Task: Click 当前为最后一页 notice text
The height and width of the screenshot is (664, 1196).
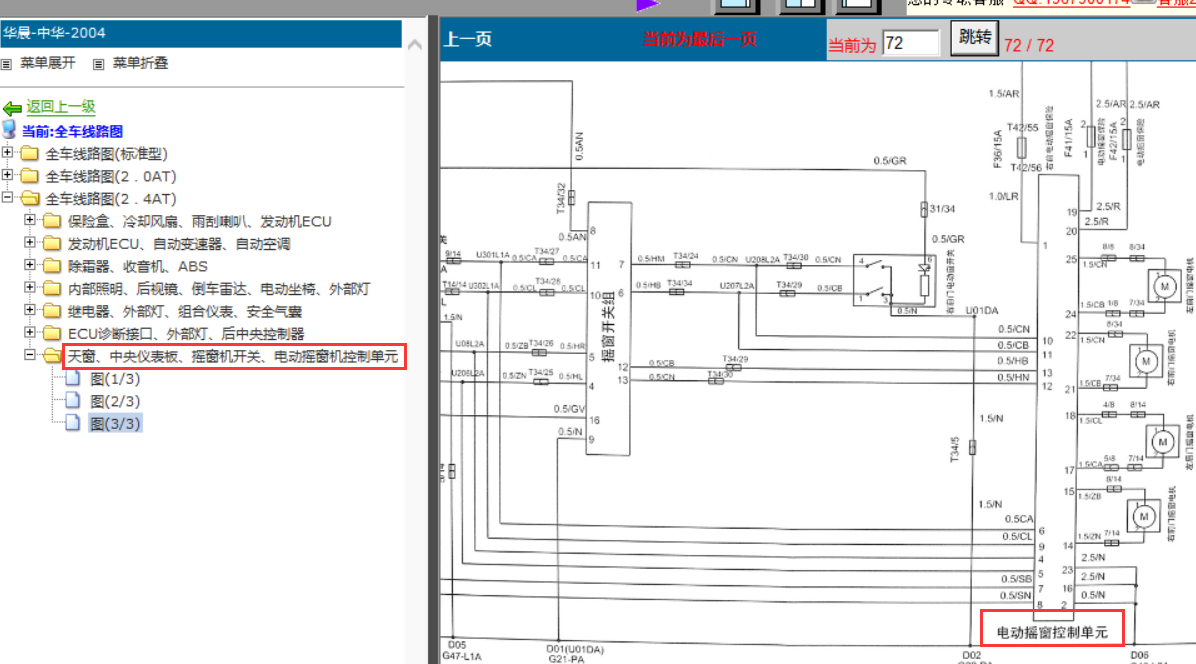Action: pyautogui.click(x=699, y=39)
